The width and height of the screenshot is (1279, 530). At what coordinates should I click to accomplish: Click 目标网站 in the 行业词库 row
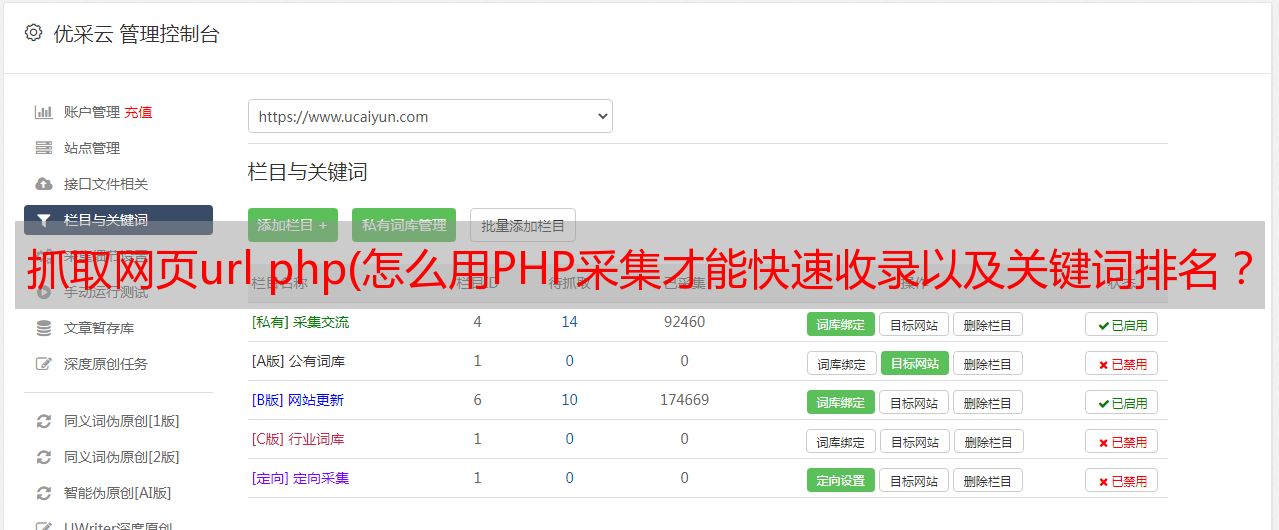(x=915, y=441)
